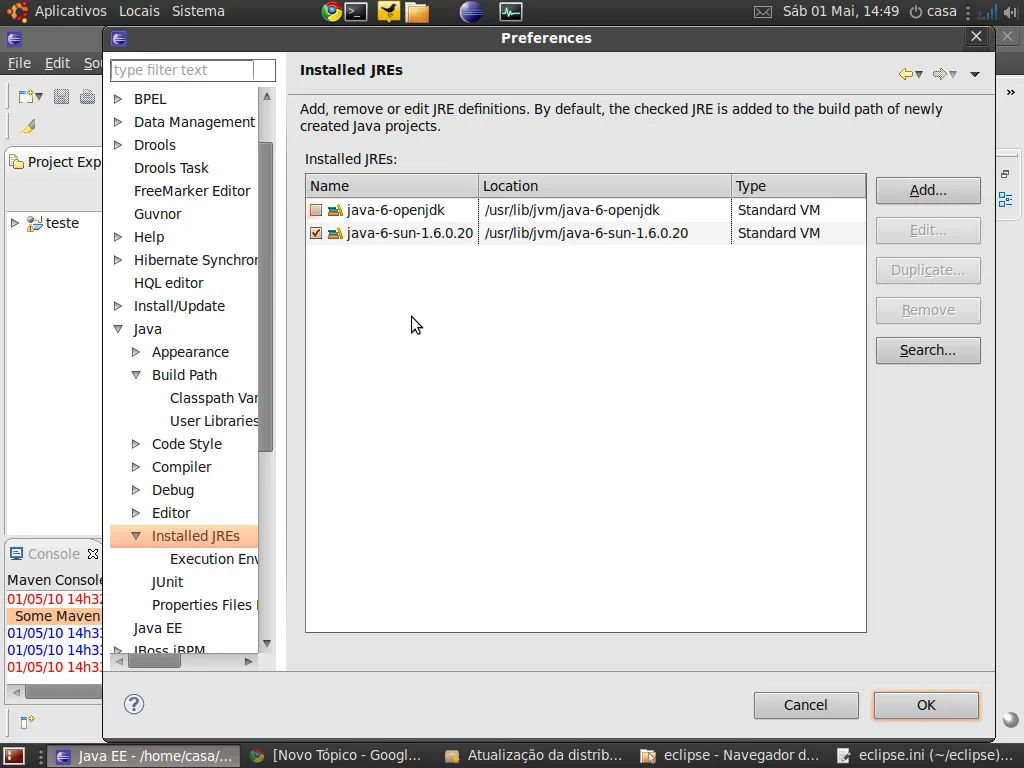Select the JUnit preferences item

(167, 582)
